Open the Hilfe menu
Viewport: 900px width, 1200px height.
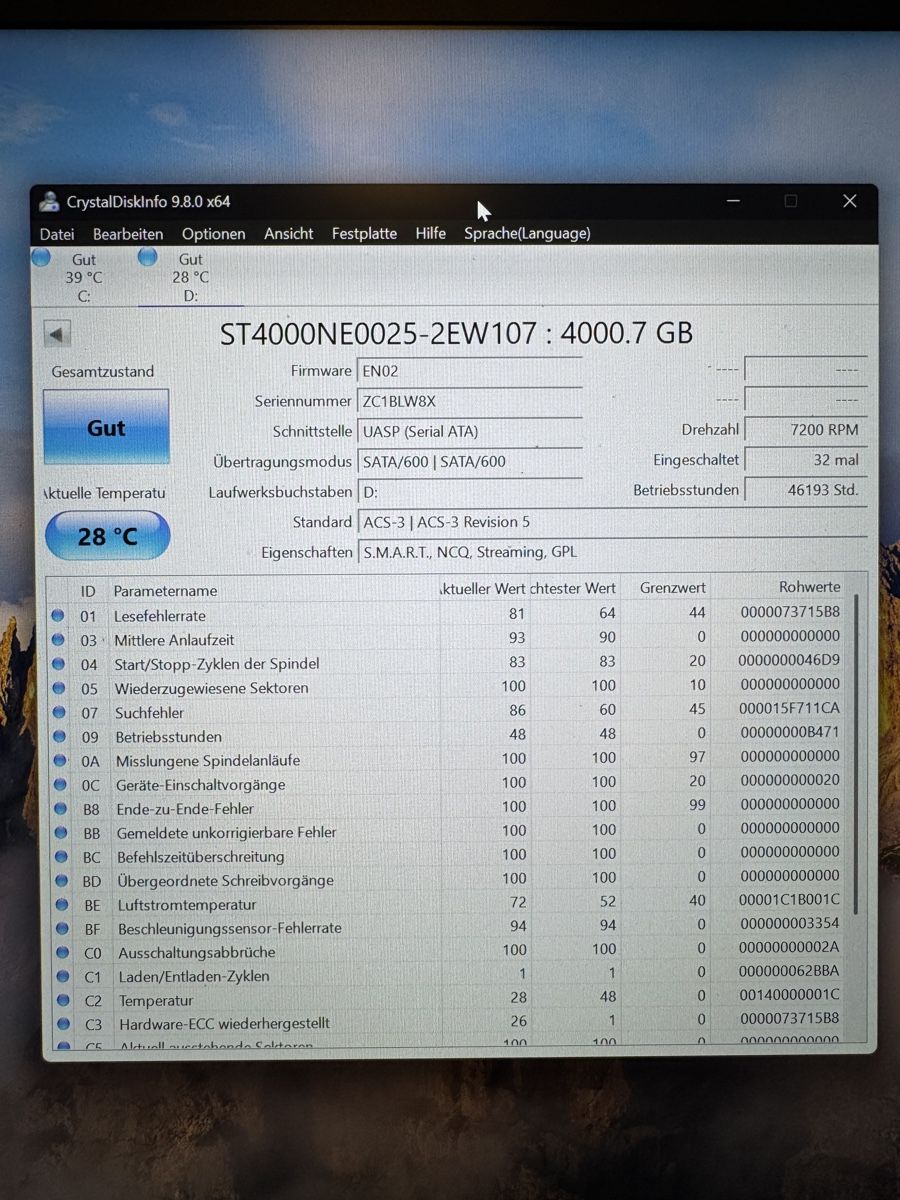click(x=431, y=233)
